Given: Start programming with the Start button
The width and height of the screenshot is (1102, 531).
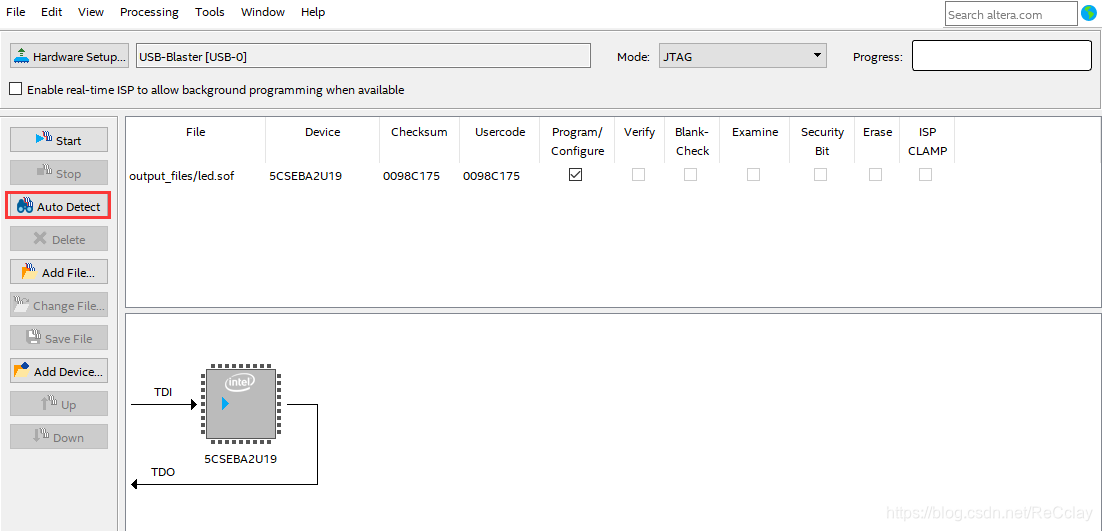Looking at the screenshot, I should point(59,140).
